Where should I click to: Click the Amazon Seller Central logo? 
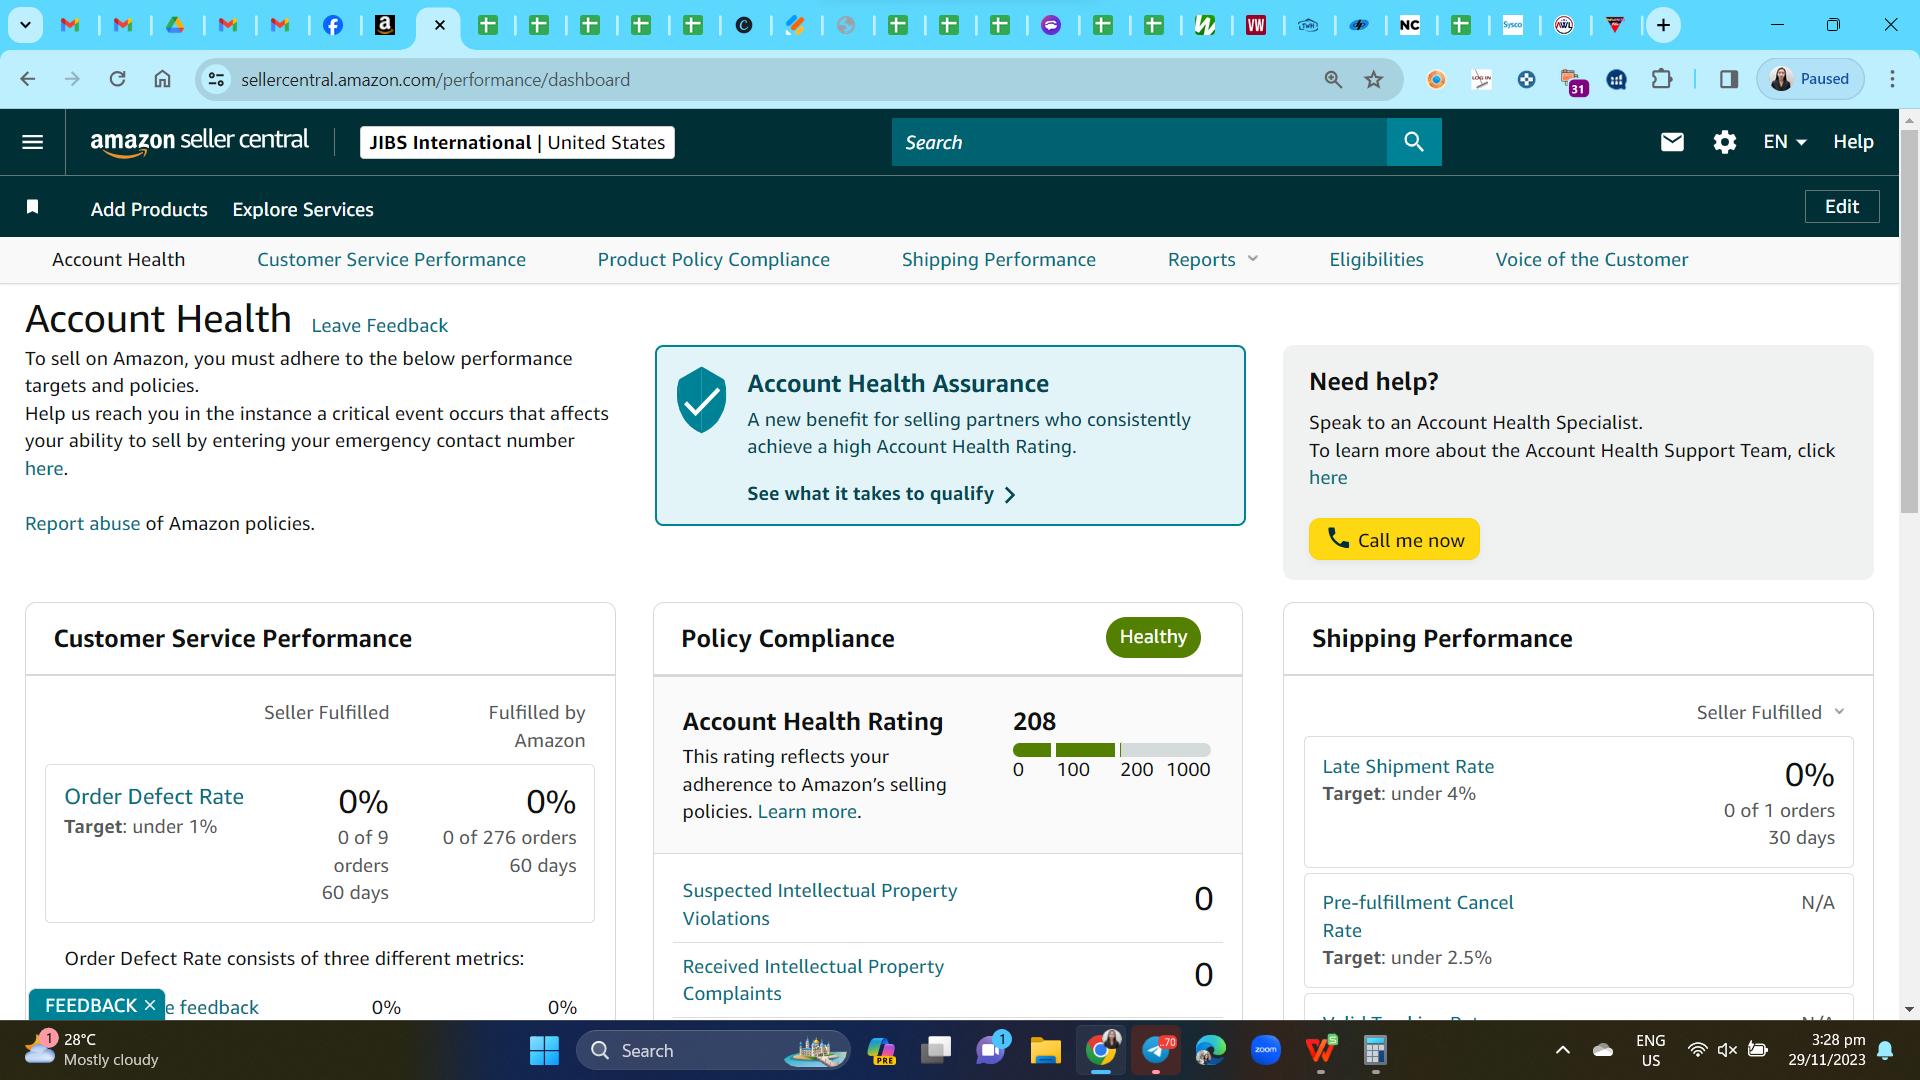[x=199, y=142]
